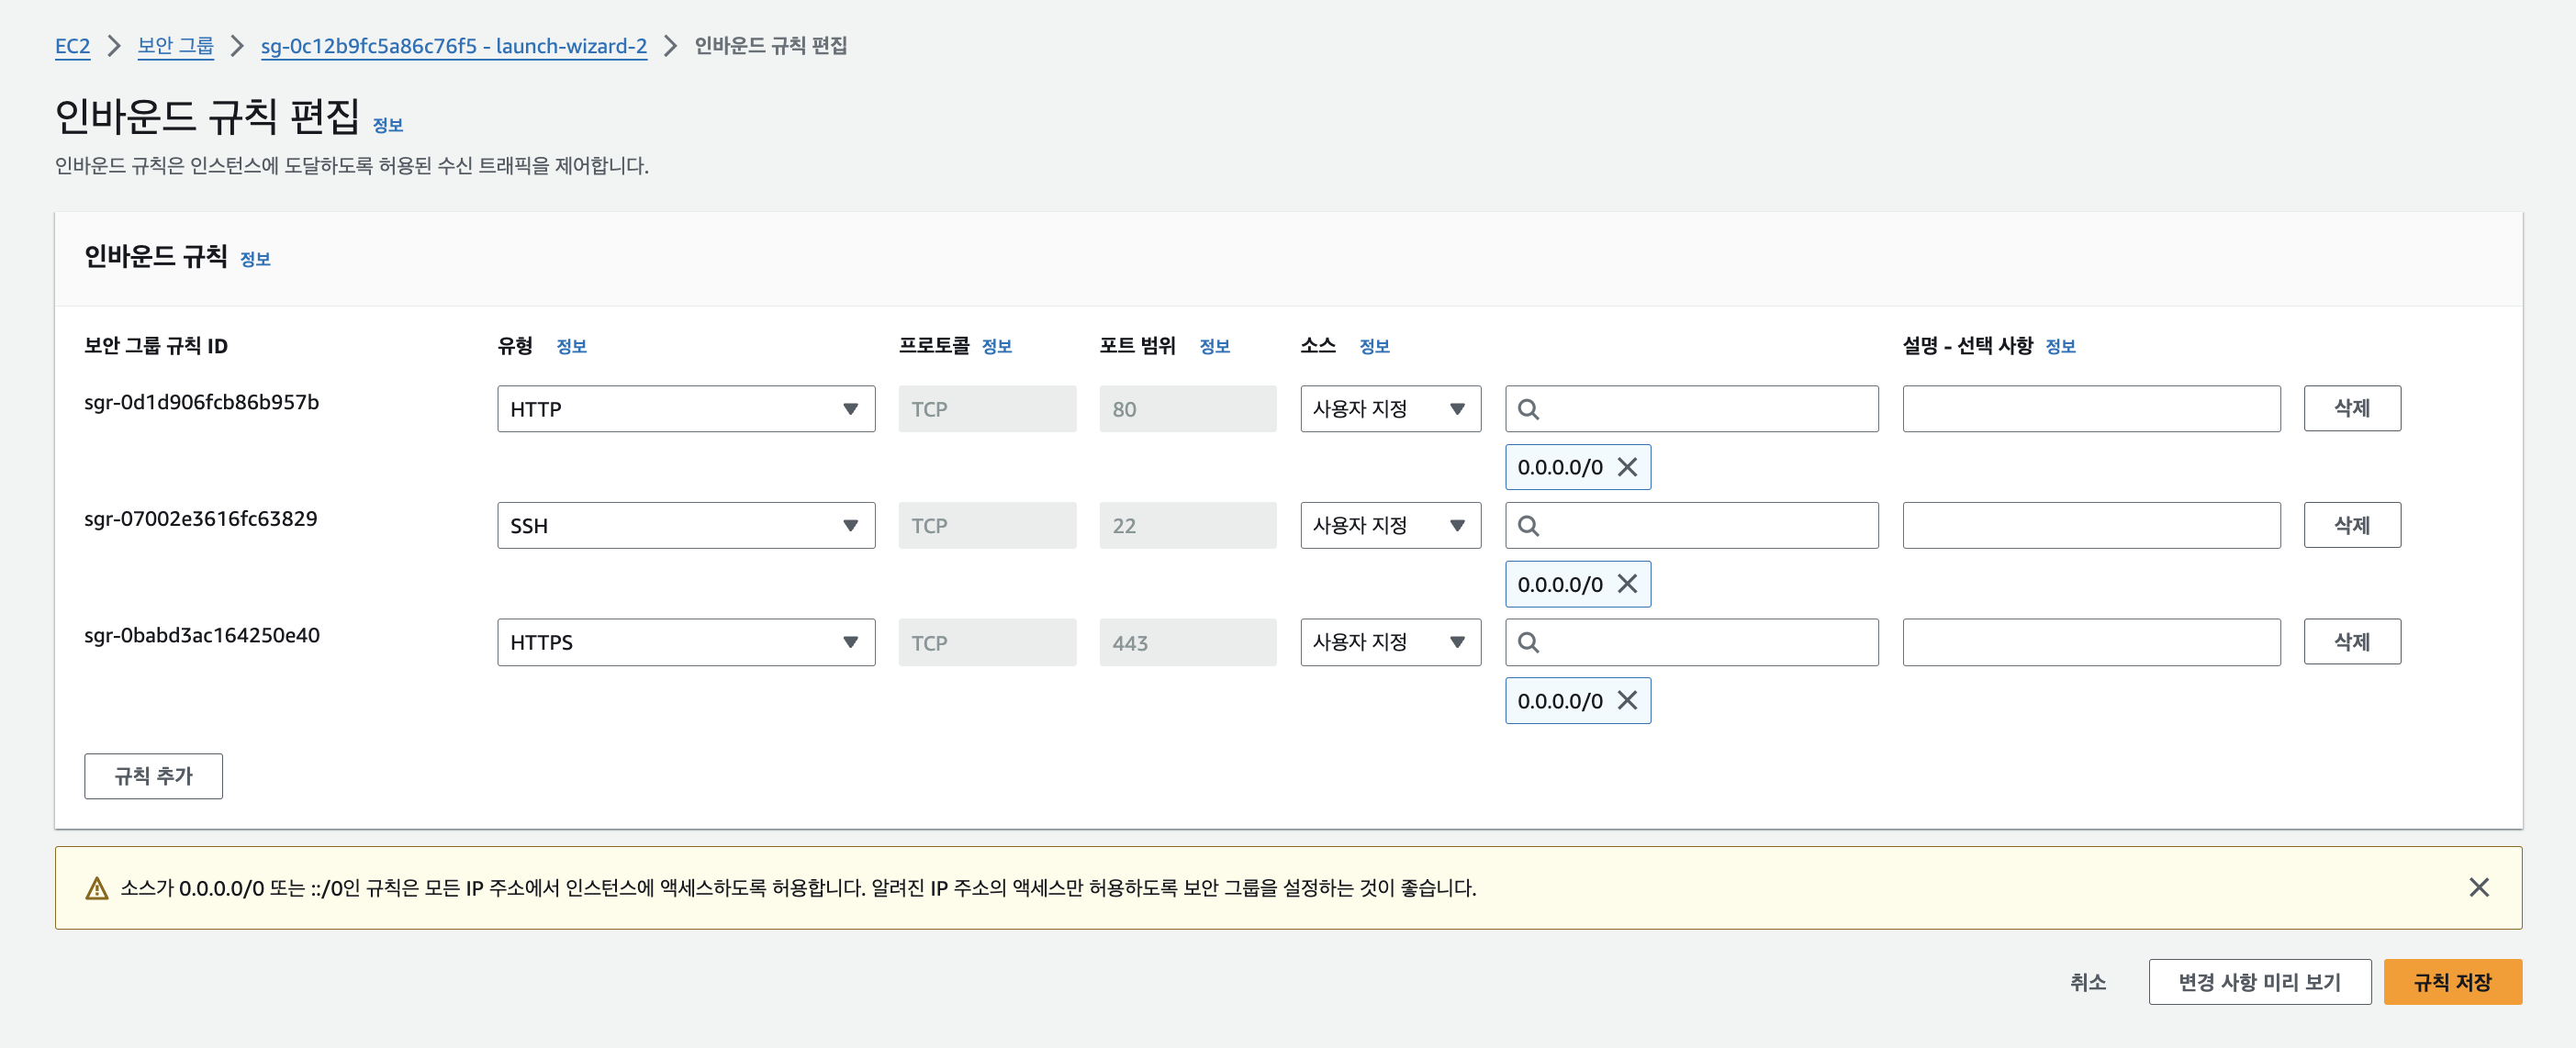This screenshot has width=2576, height=1048.
Task: Focus description field for HTTP rule
Action: pos(2090,409)
